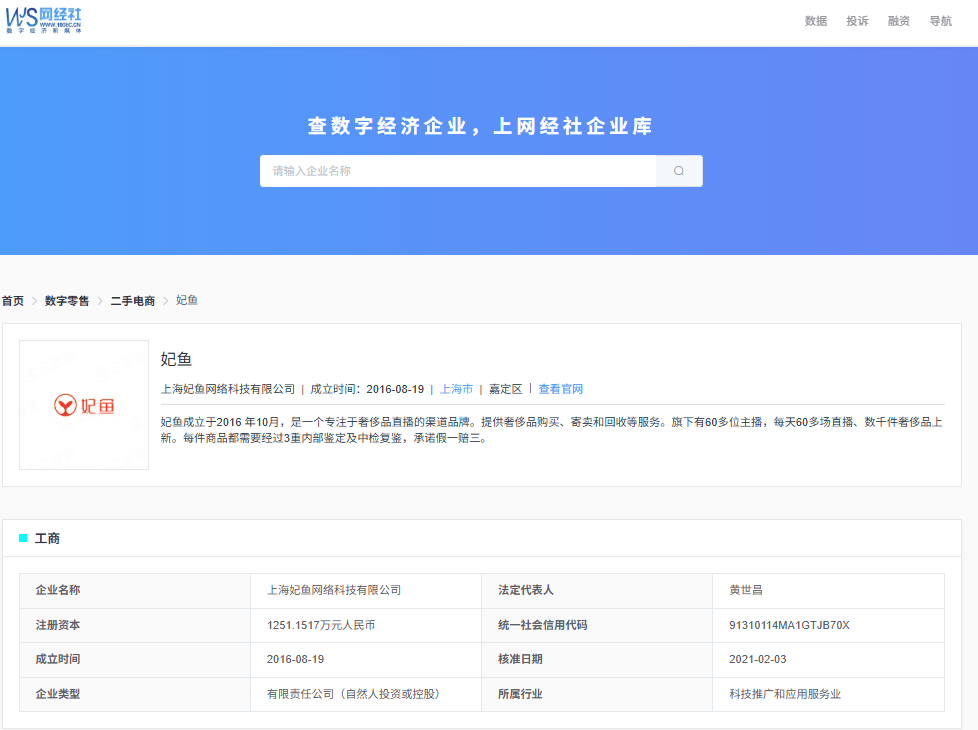Click the 妃鱼 company title heading

tap(176, 359)
